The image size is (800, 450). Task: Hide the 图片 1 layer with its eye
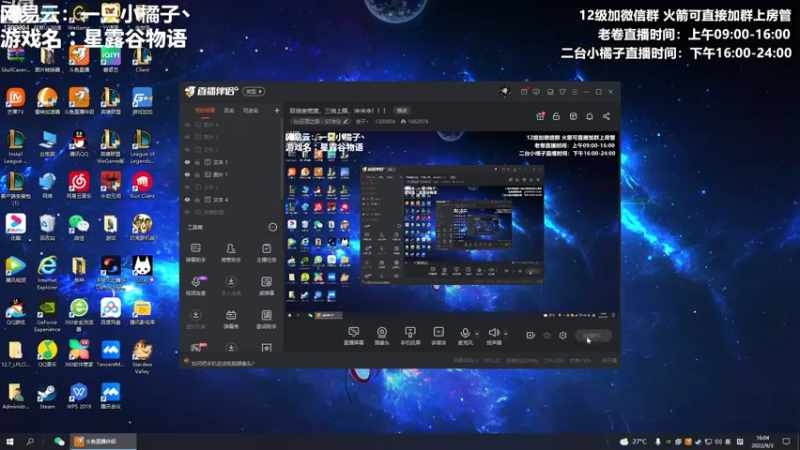point(187,174)
